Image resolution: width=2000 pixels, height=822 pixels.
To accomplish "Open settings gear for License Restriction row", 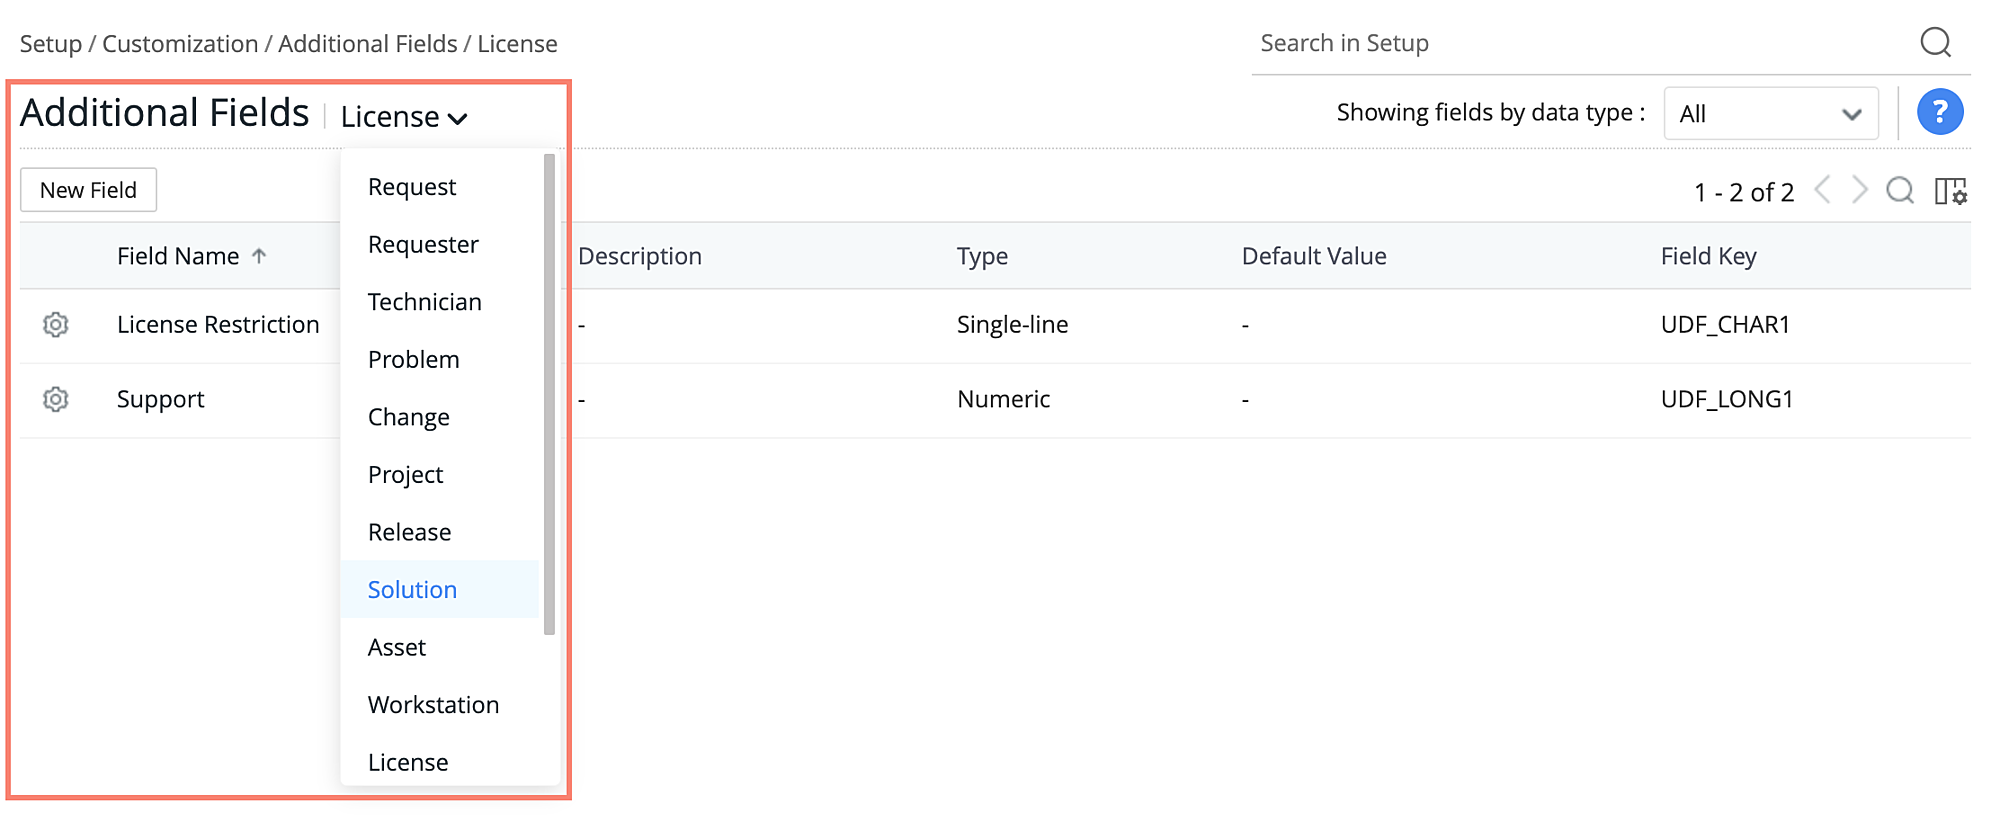I will tap(56, 325).
